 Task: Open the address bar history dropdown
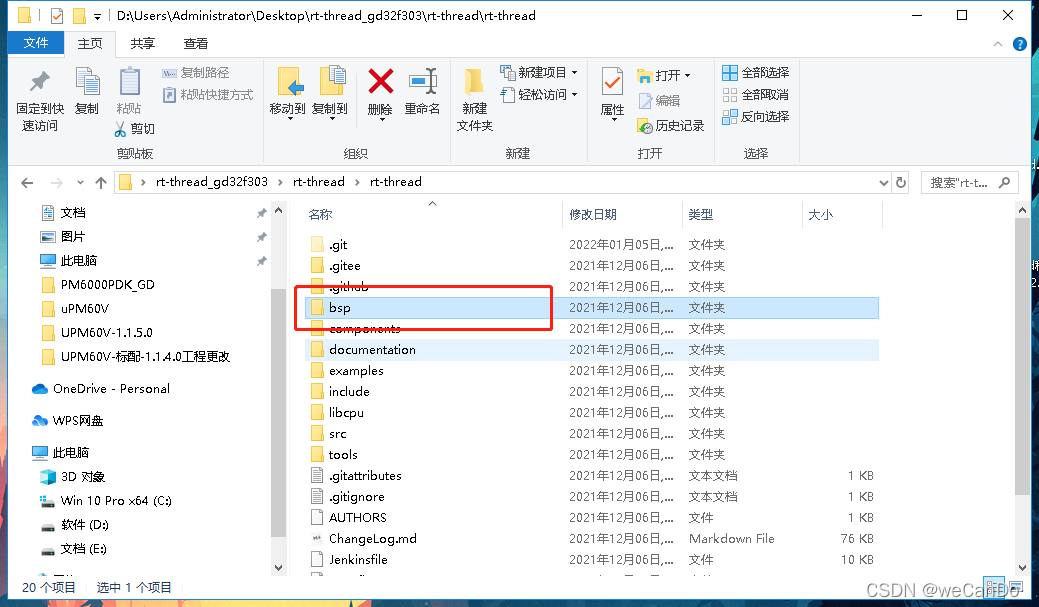click(883, 183)
